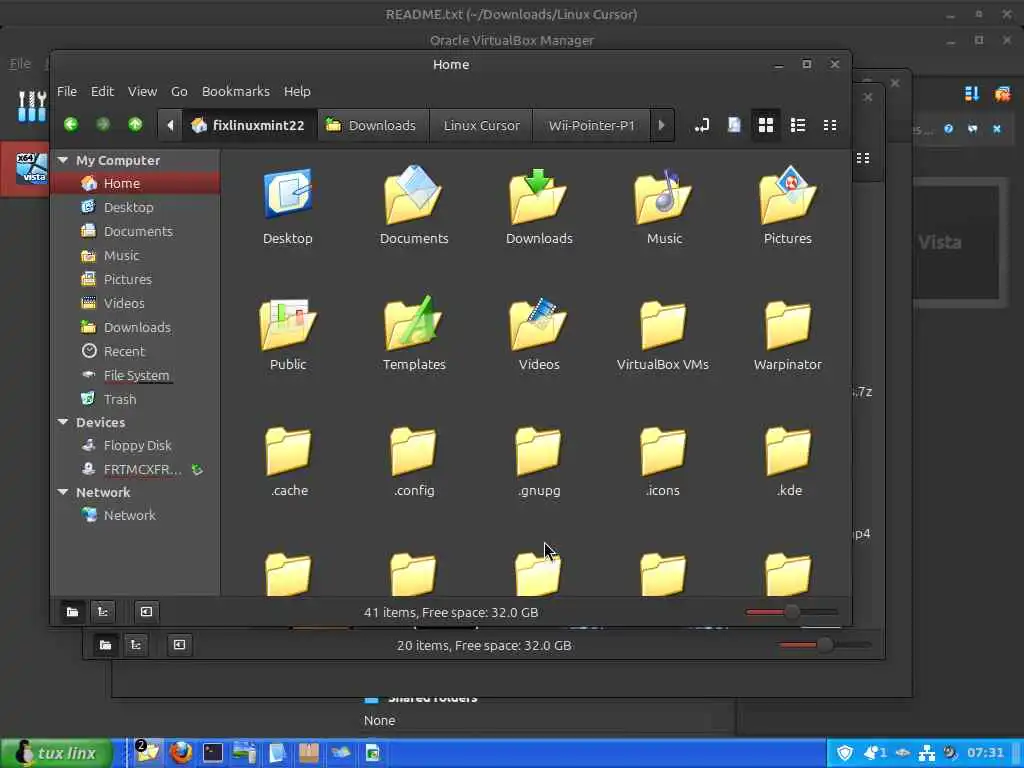Adjust zoom slider in rear file window
This screenshot has width=1024, height=768.
click(825, 645)
